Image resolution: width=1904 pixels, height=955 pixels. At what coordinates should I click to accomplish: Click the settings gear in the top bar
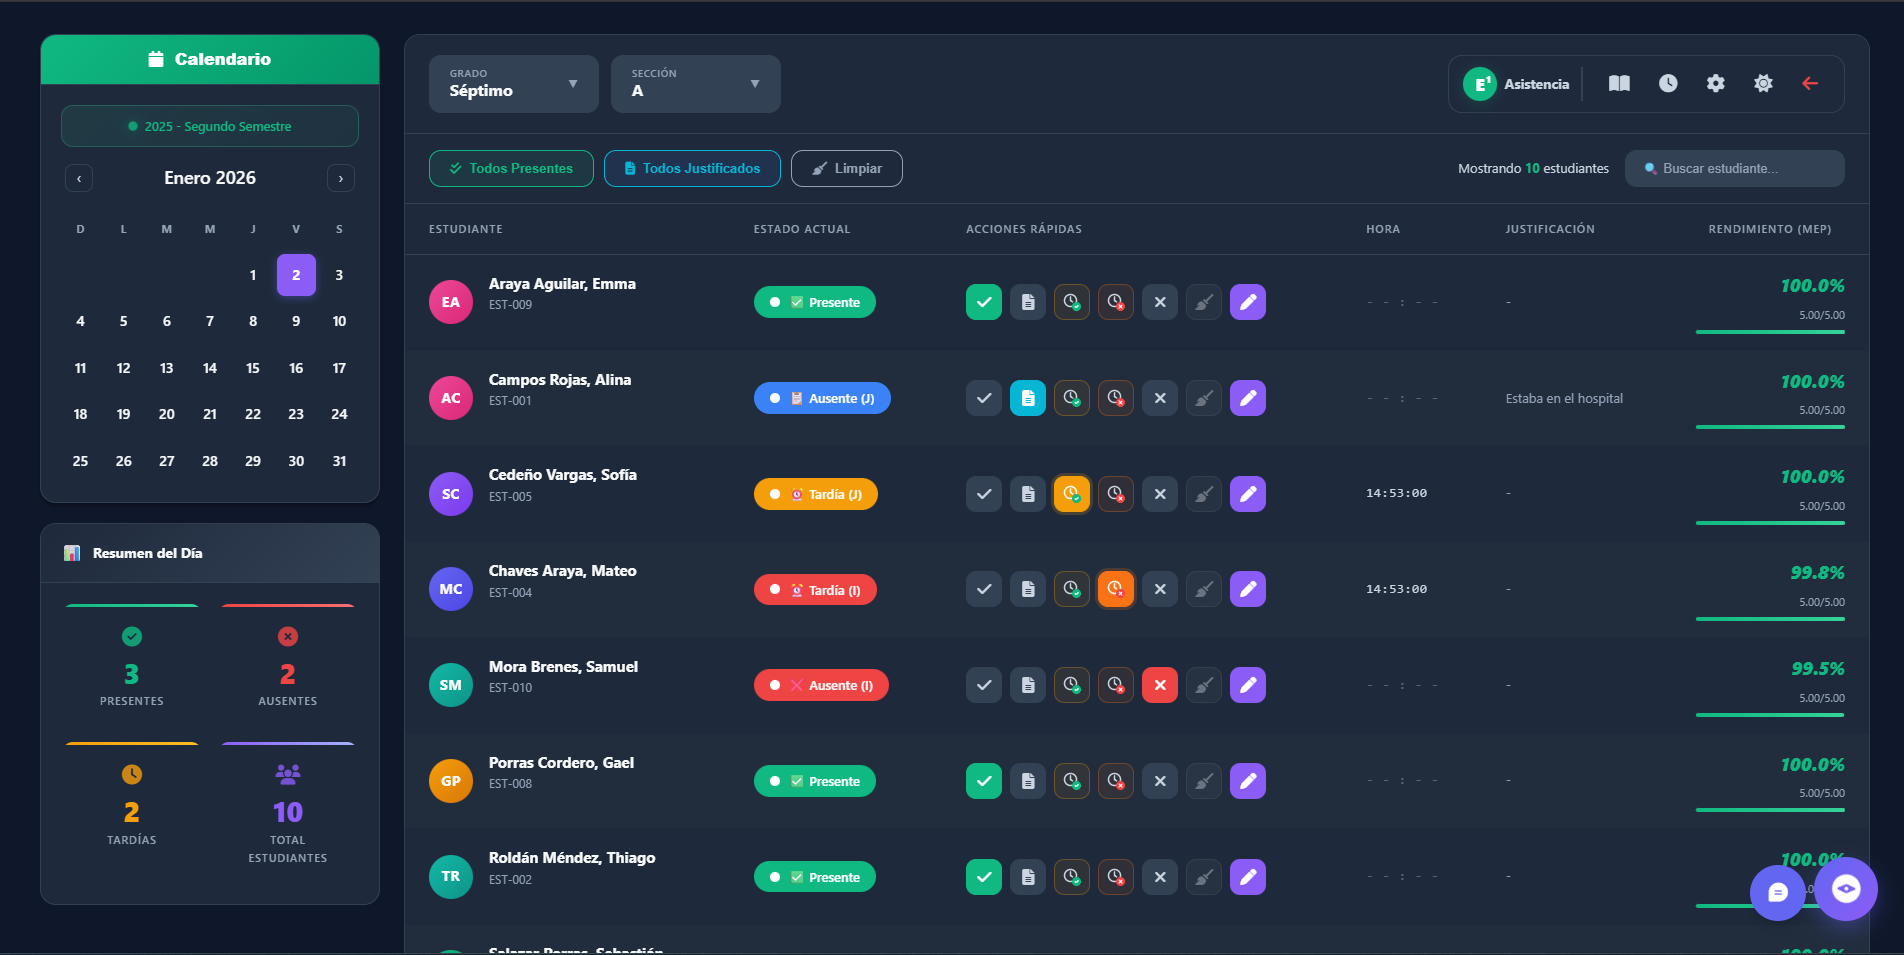coord(1715,84)
